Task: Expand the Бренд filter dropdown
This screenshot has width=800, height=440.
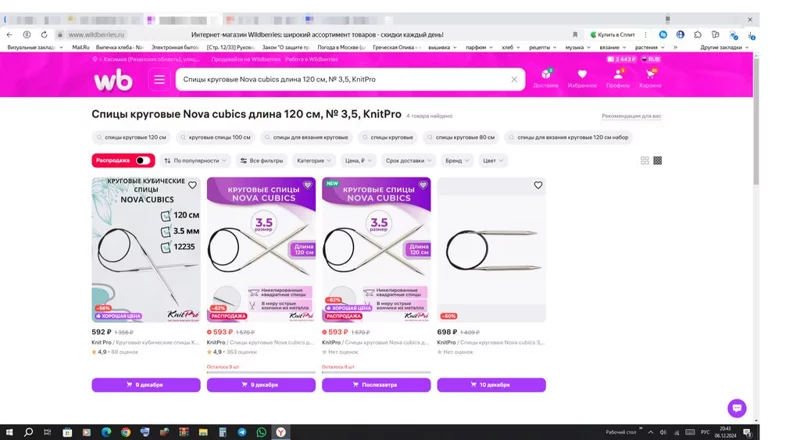Action: click(x=456, y=160)
